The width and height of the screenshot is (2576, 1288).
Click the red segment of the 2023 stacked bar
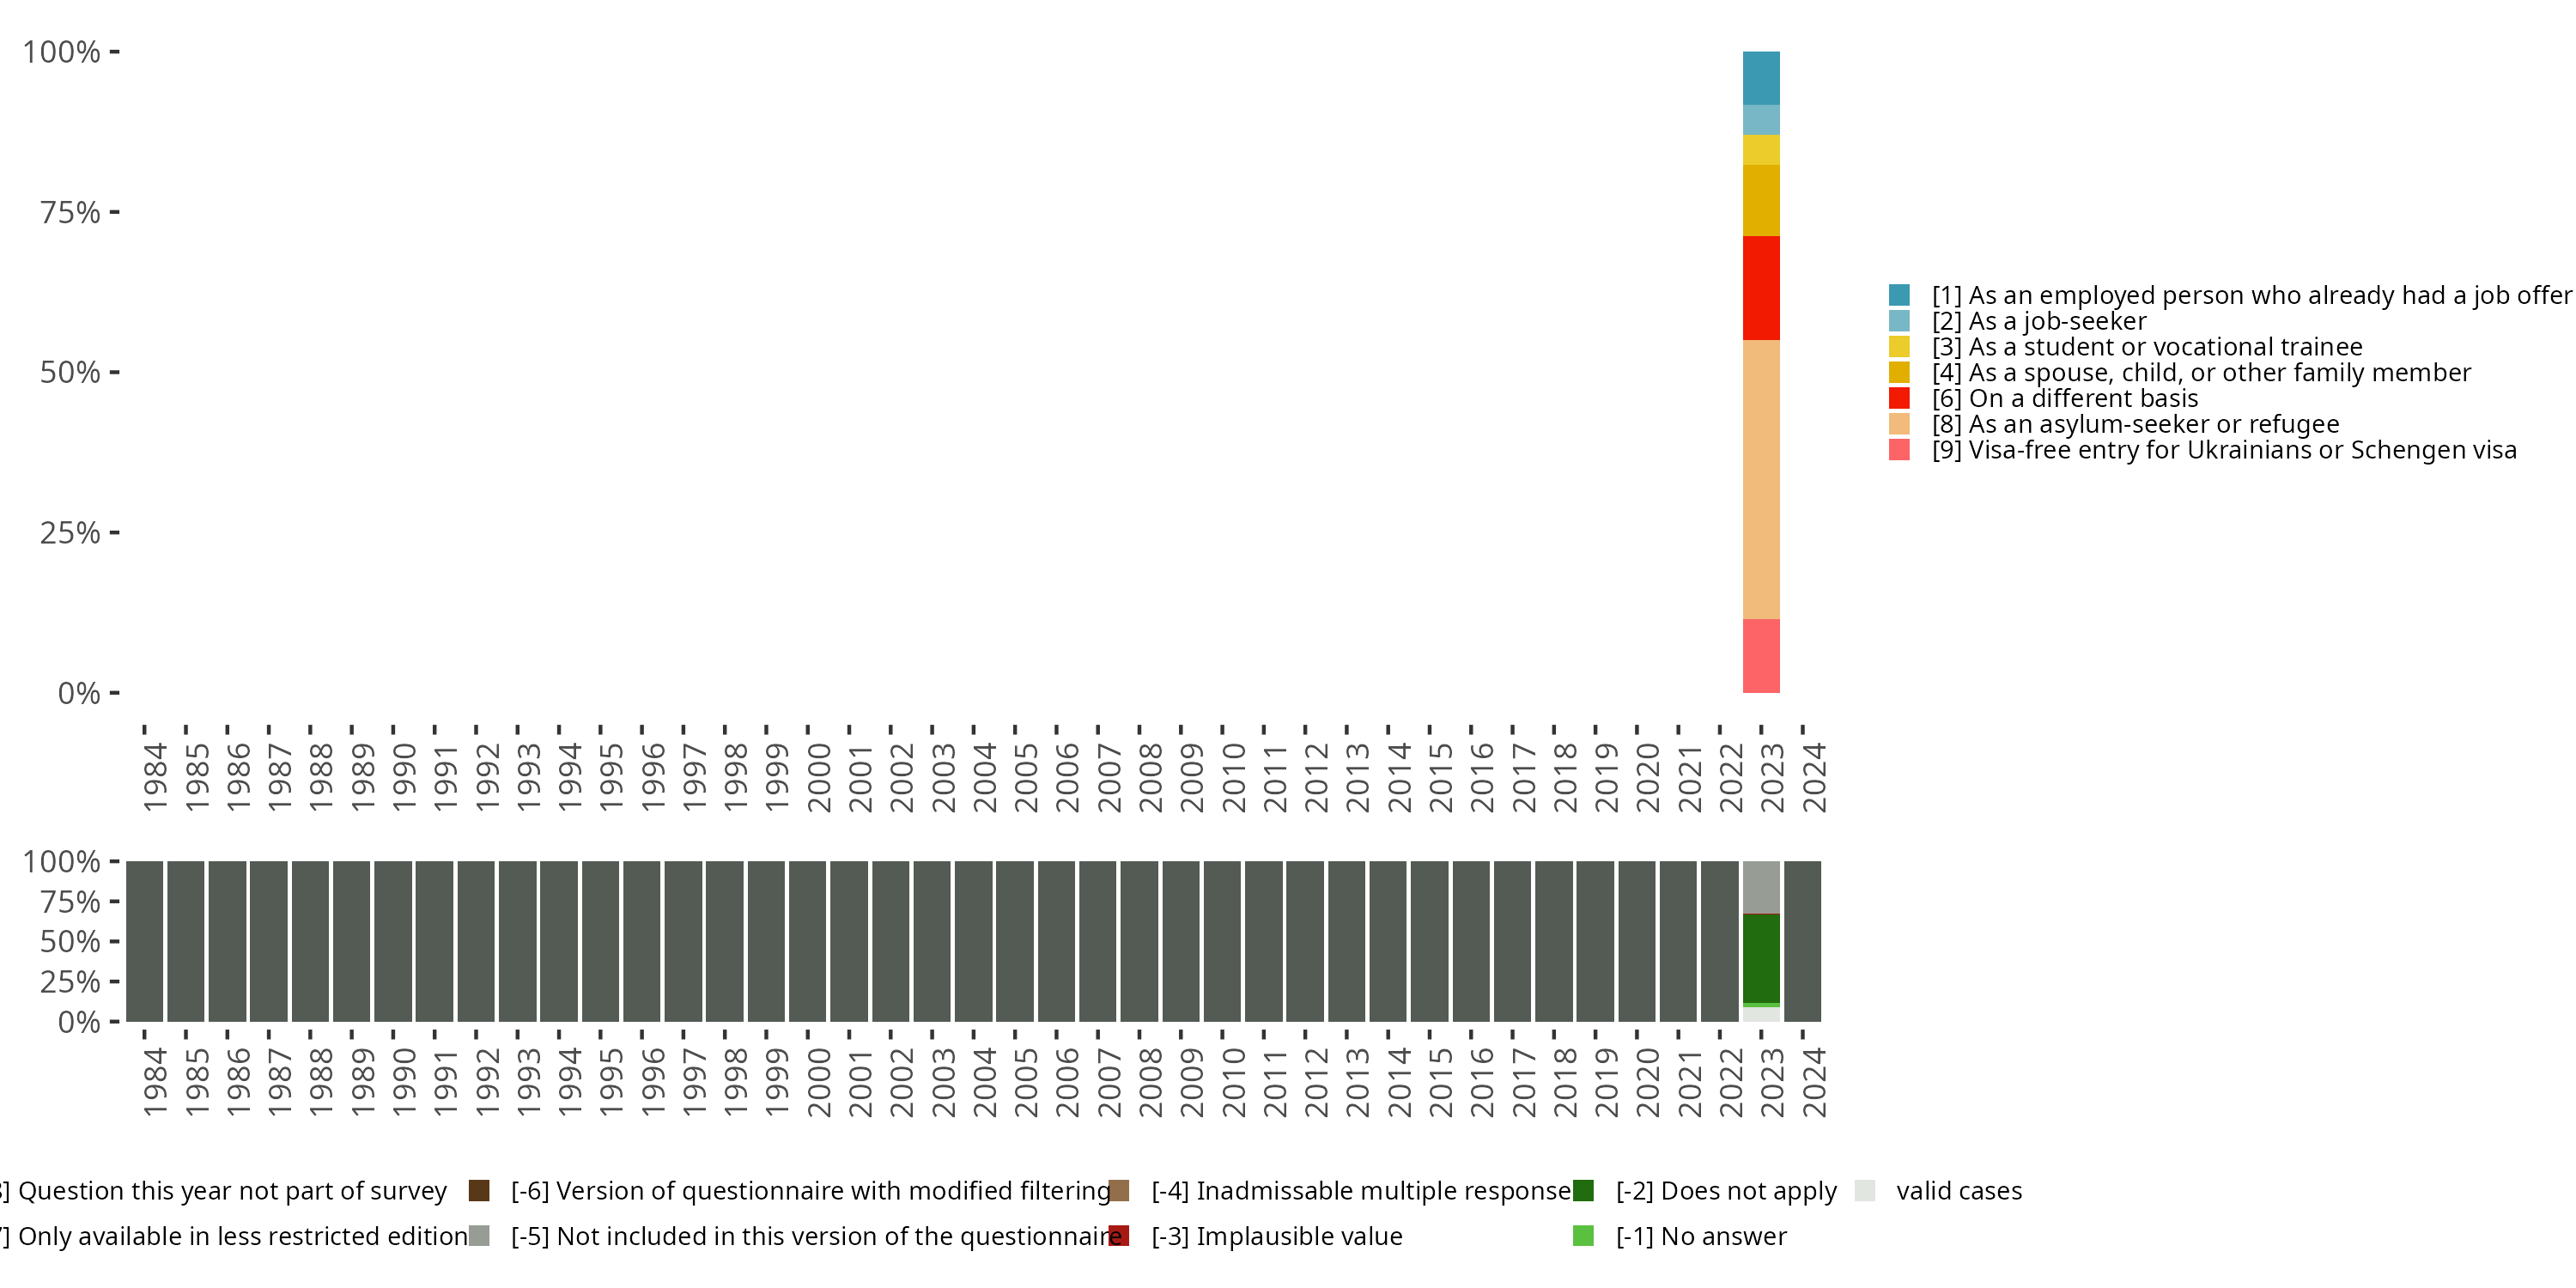[1761, 288]
